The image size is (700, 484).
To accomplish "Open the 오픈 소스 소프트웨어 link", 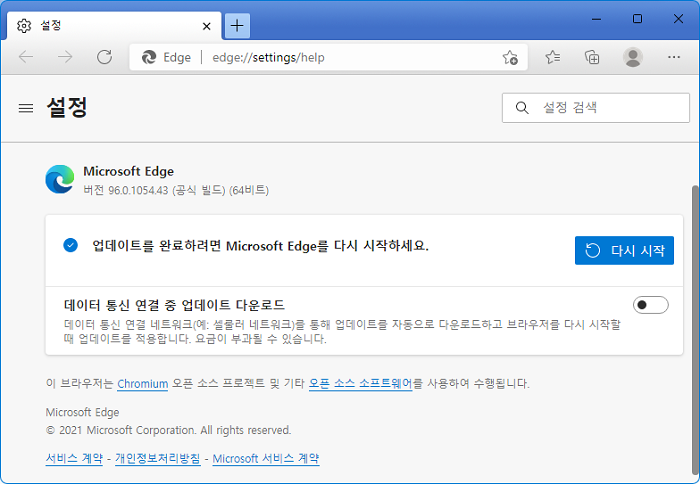I will (x=360, y=383).
